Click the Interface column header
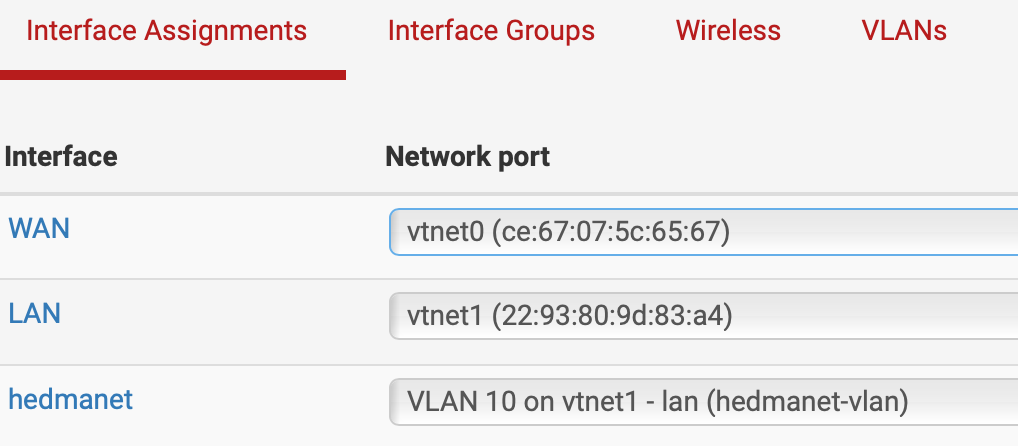1018x446 pixels. click(61, 157)
